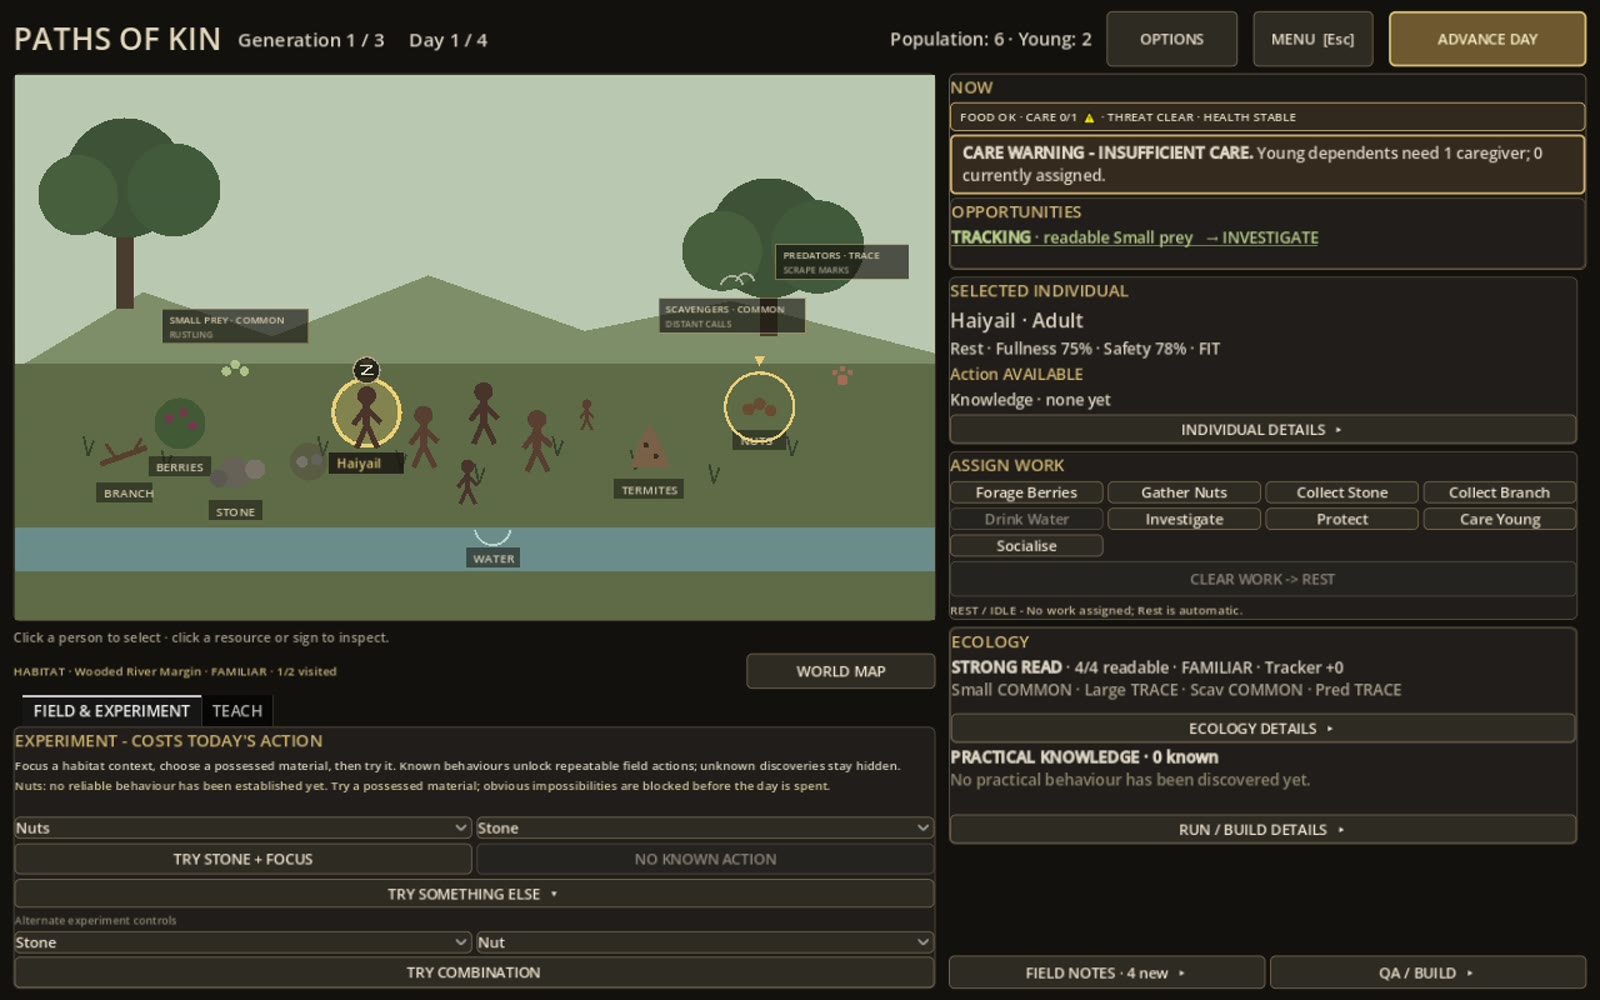This screenshot has width=1600, height=1000.
Task: Click the sleeping Z status badge
Action: (366, 370)
